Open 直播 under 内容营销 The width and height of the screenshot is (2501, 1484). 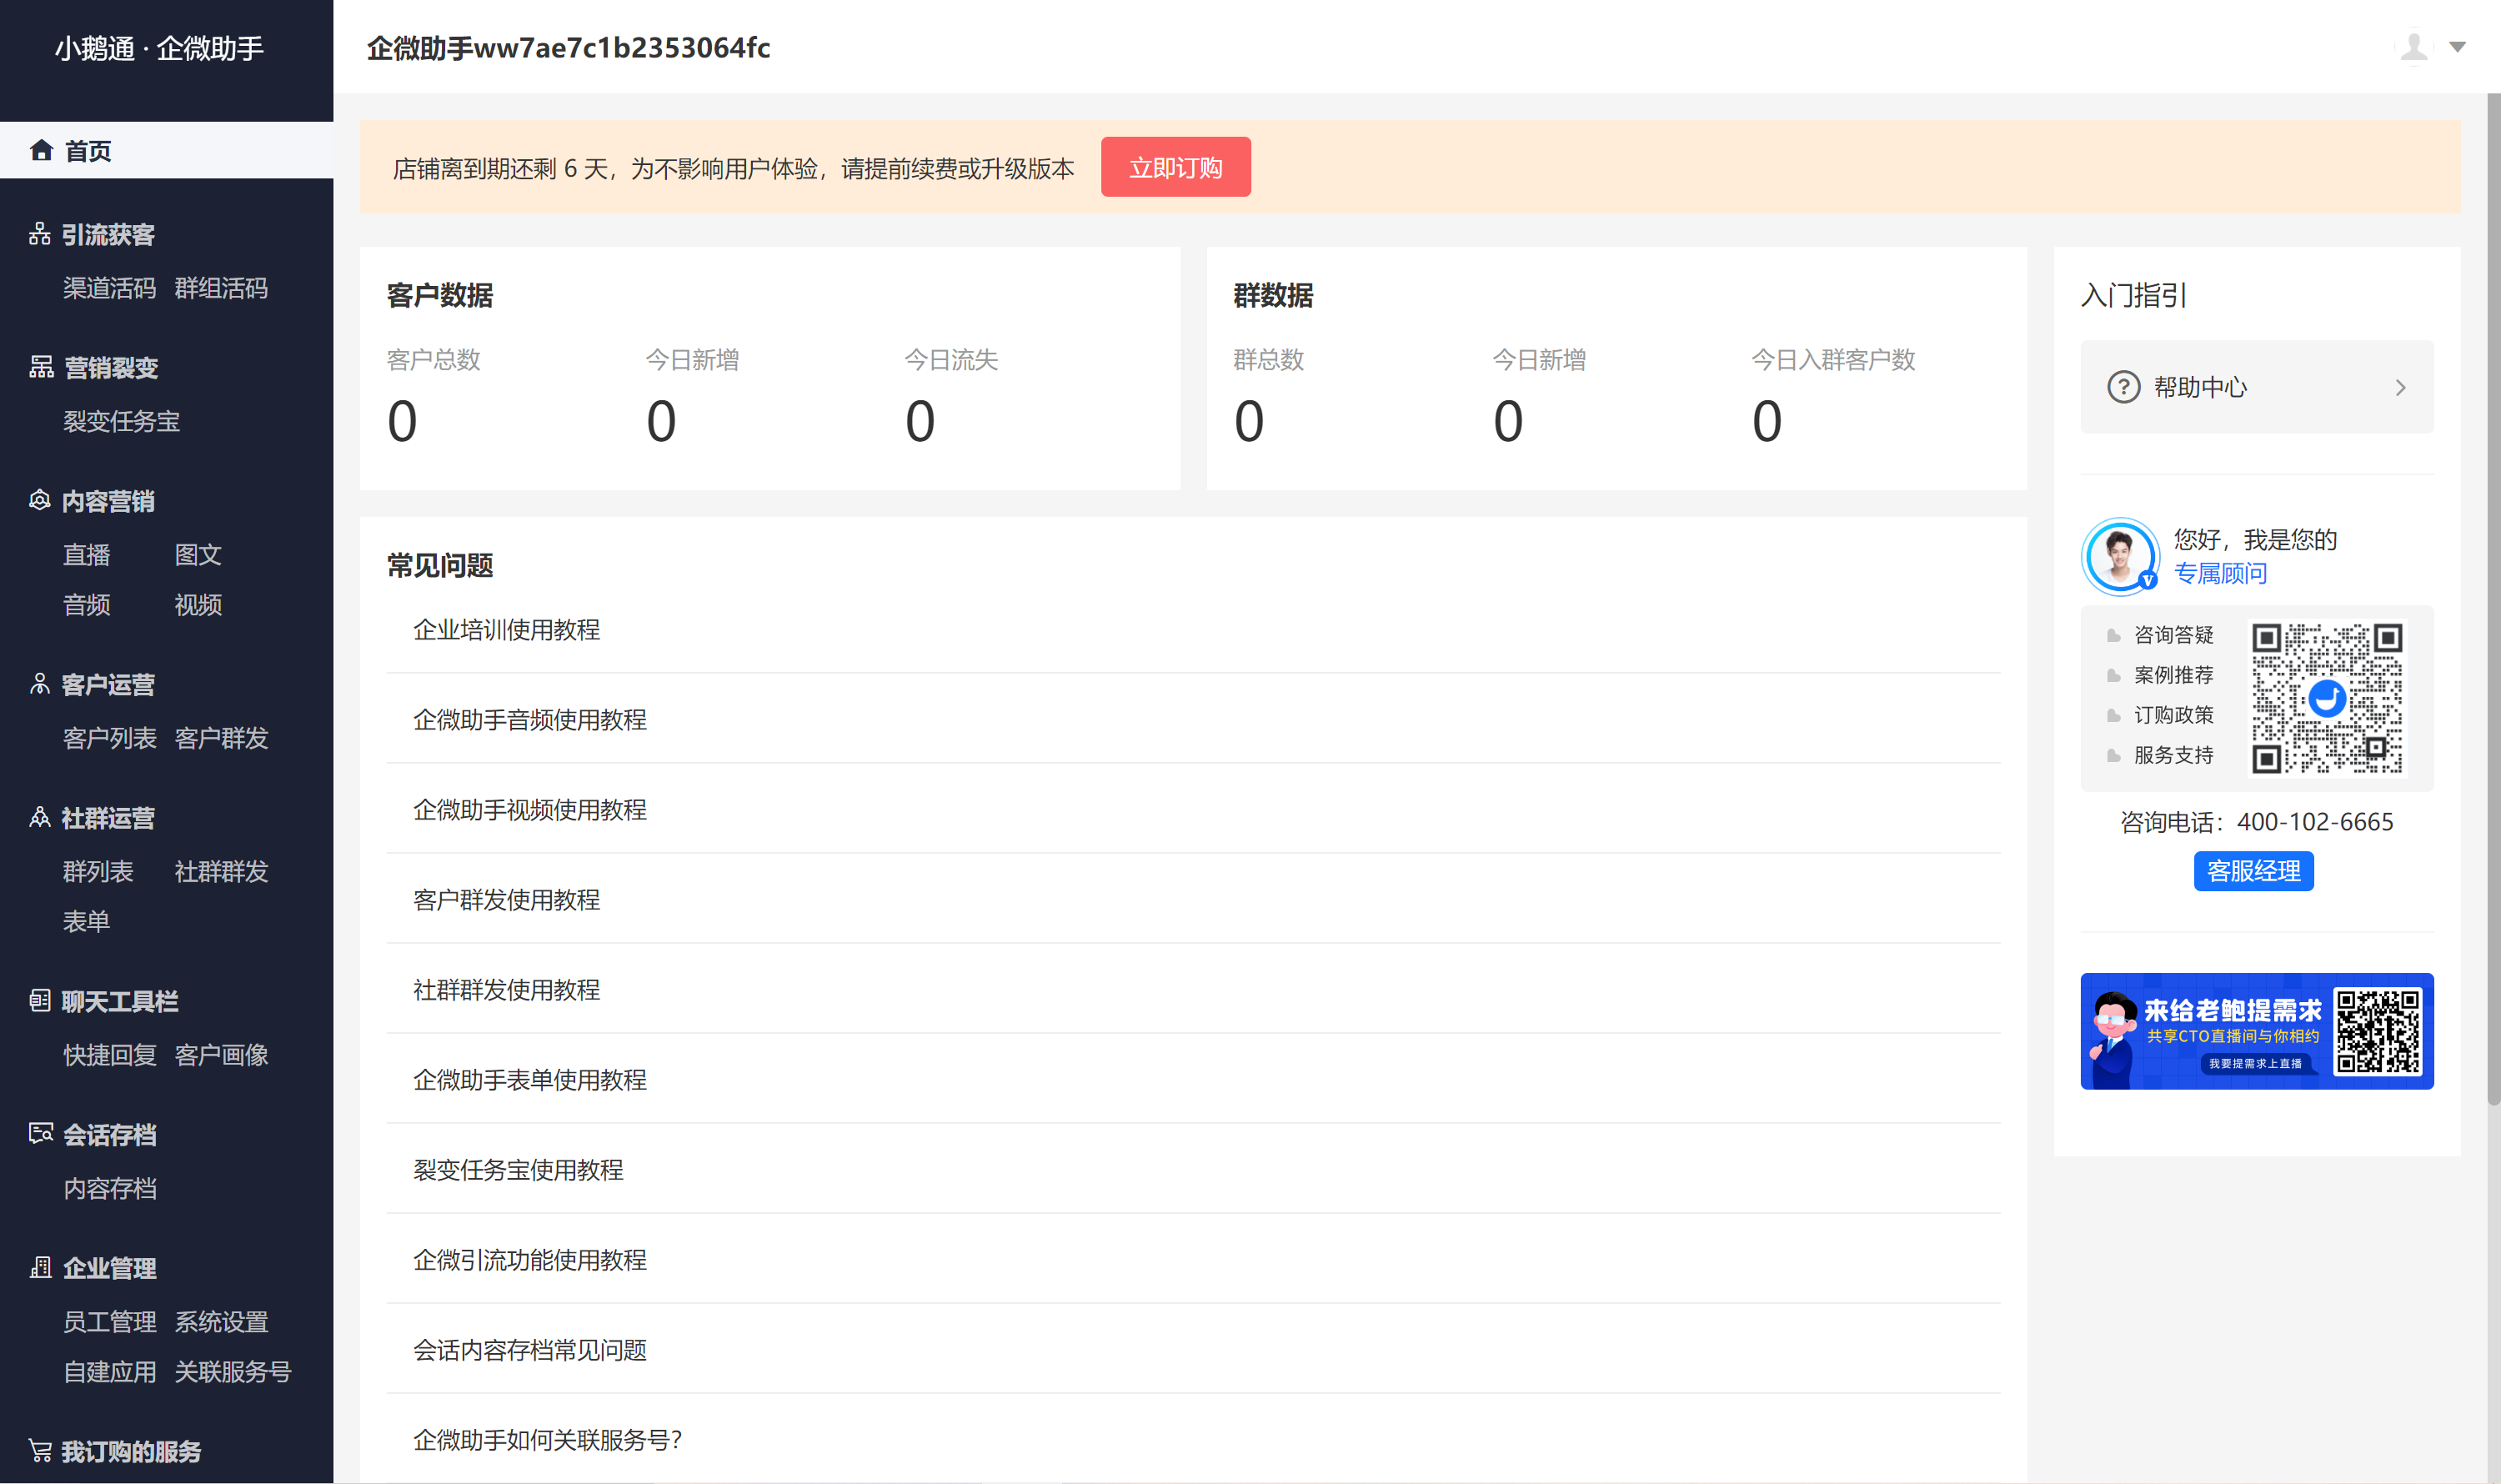coord(86,555)
